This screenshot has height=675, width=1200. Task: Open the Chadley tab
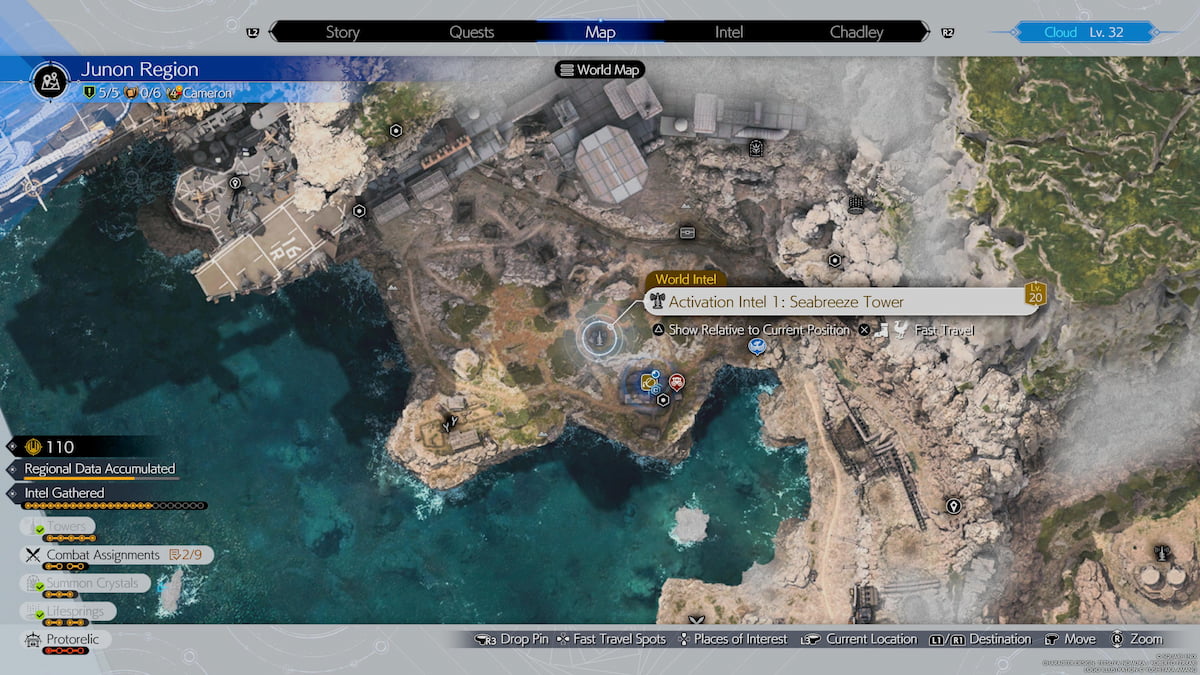(x=856, y=32)
